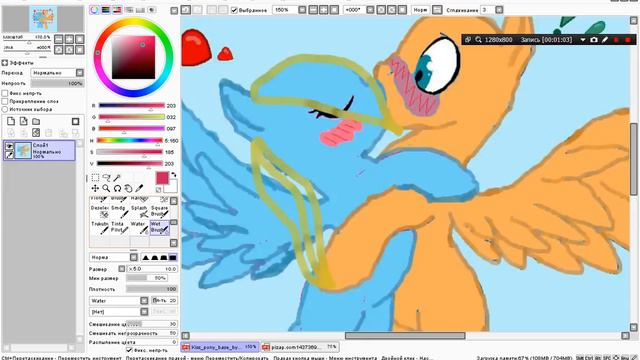Select the rotate canvas tool
640x360 pixels.
[117, 188]
